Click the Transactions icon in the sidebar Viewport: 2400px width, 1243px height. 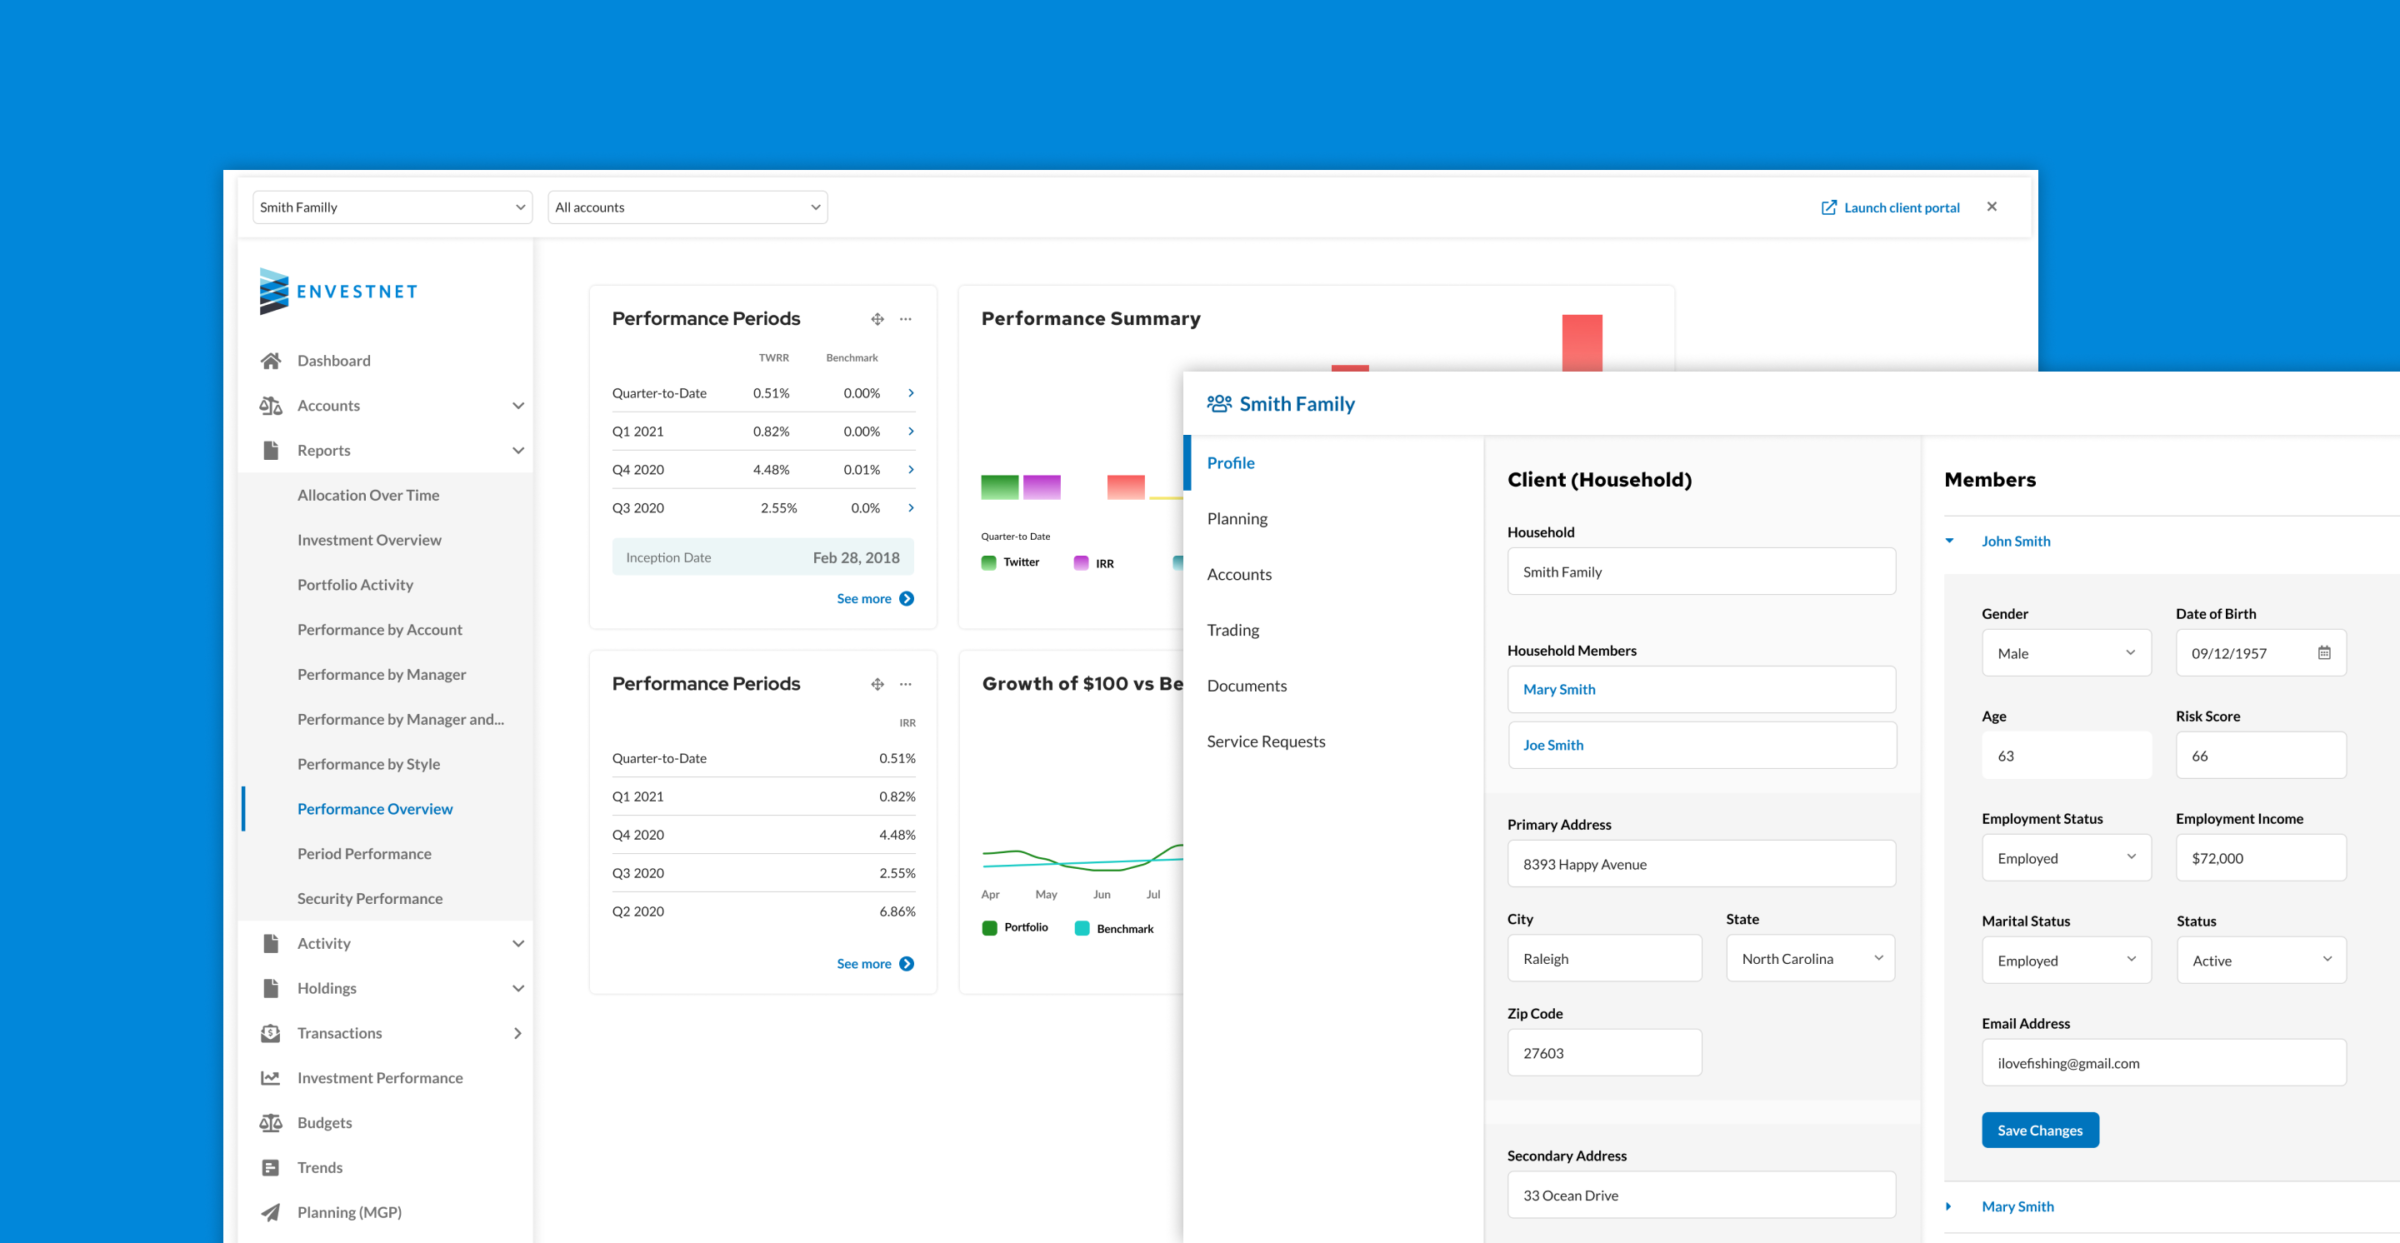pos(270,1032)
